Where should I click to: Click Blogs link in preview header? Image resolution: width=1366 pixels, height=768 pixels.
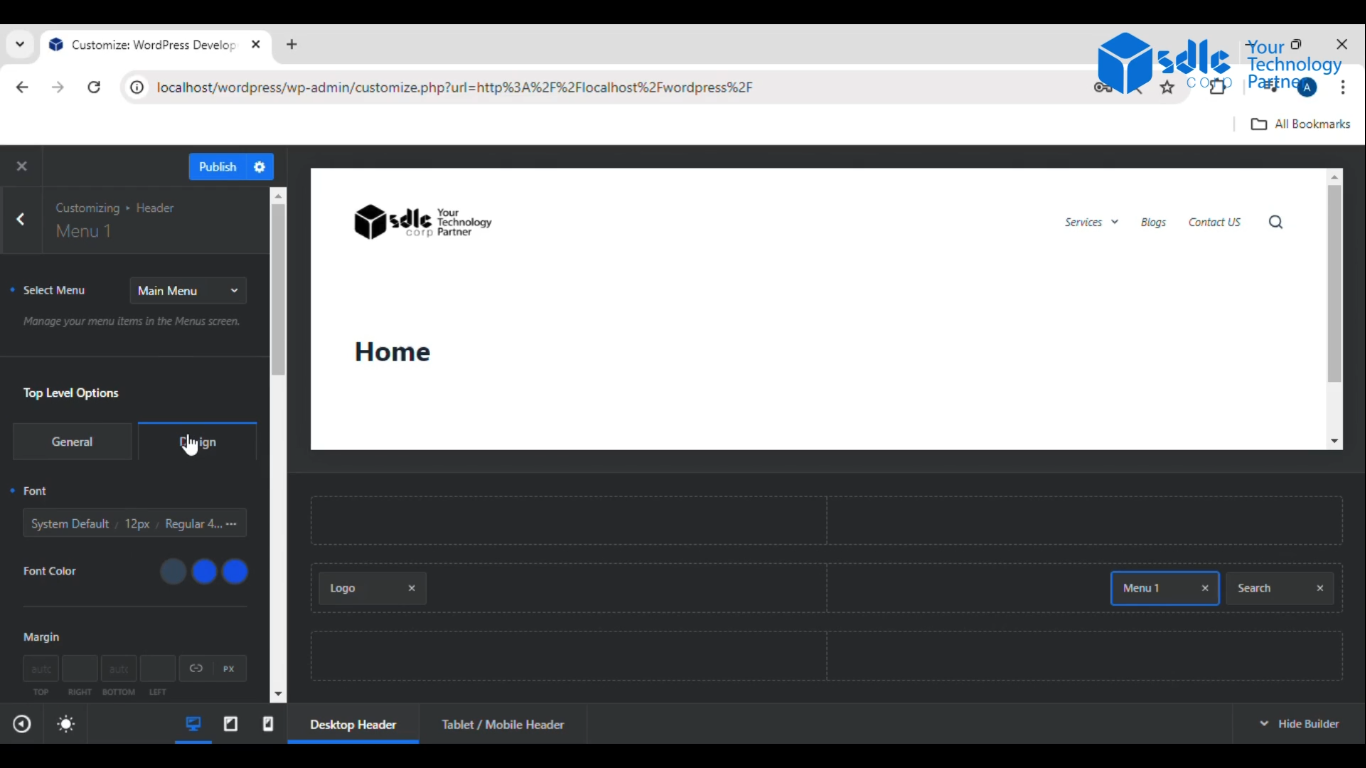(x=1153, y=222)
